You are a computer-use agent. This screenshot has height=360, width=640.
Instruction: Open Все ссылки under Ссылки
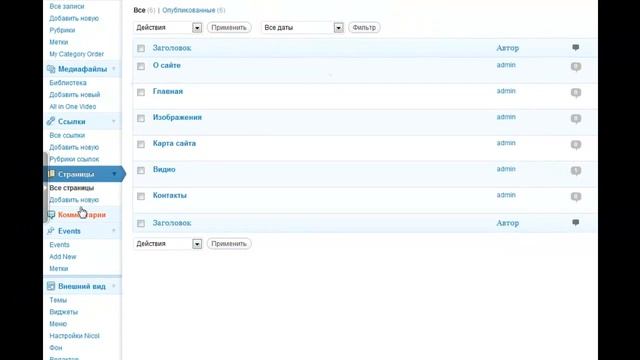(67, 136)
